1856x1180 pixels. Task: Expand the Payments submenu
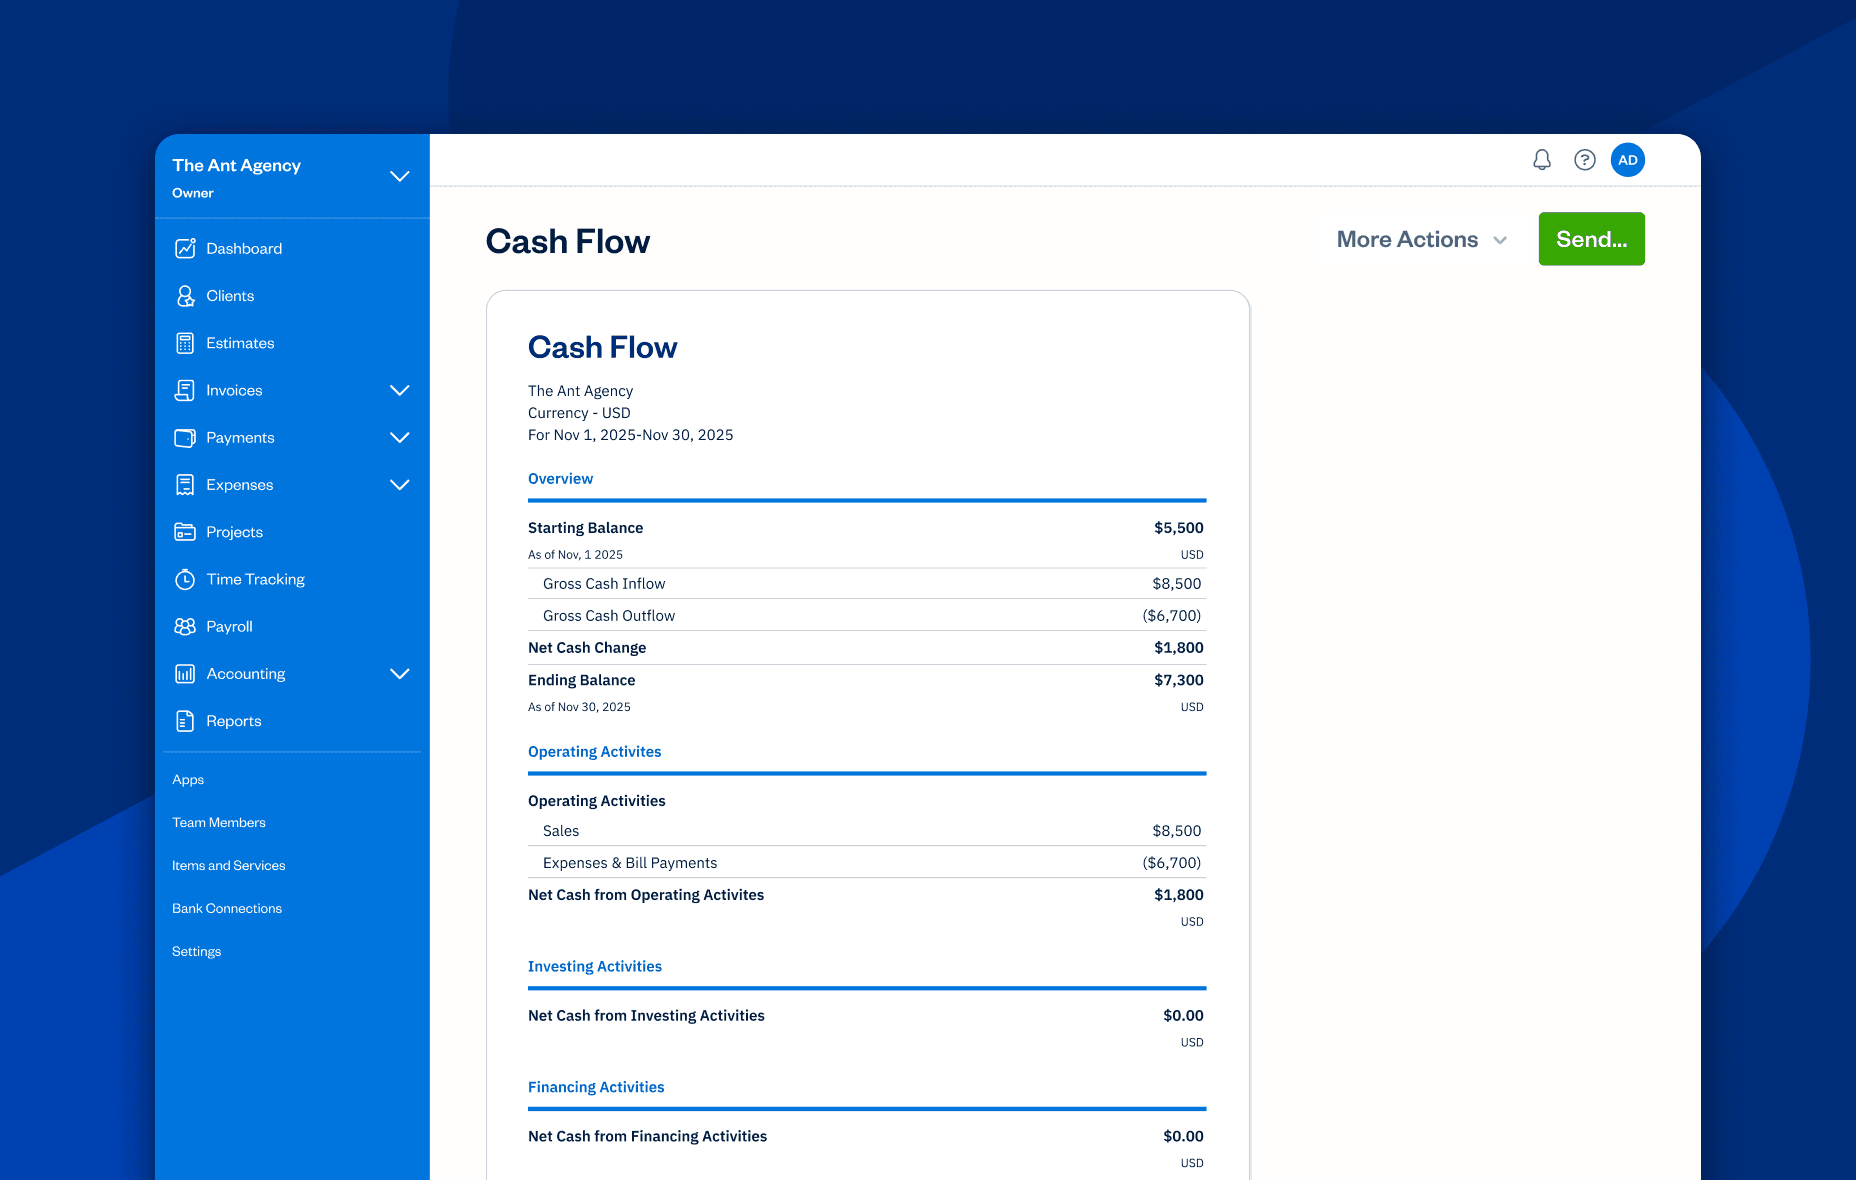[400, 438]
